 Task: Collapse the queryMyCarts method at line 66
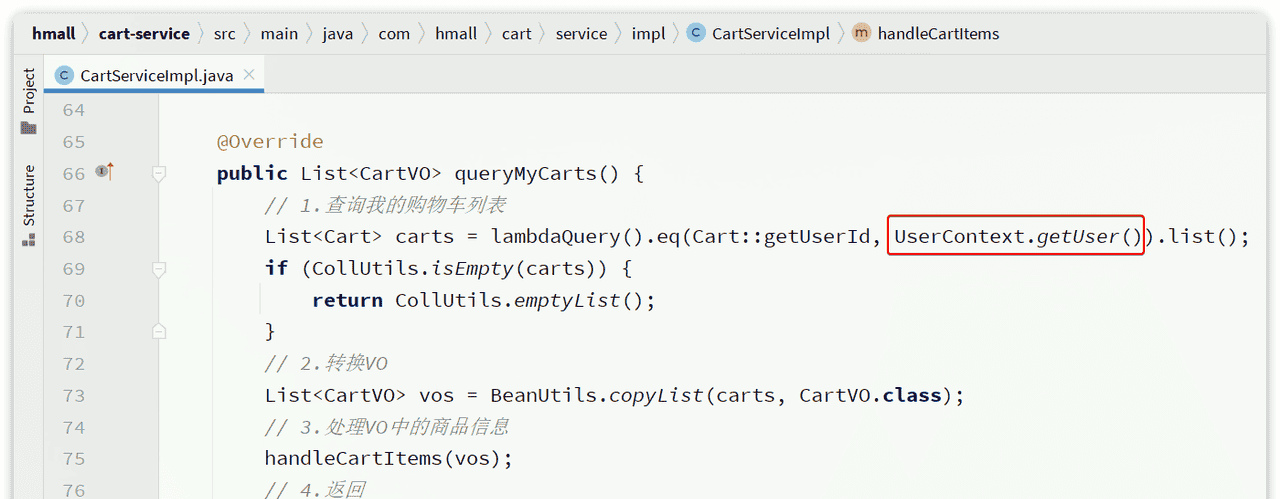pyautogui.click(x=158, y=173)
